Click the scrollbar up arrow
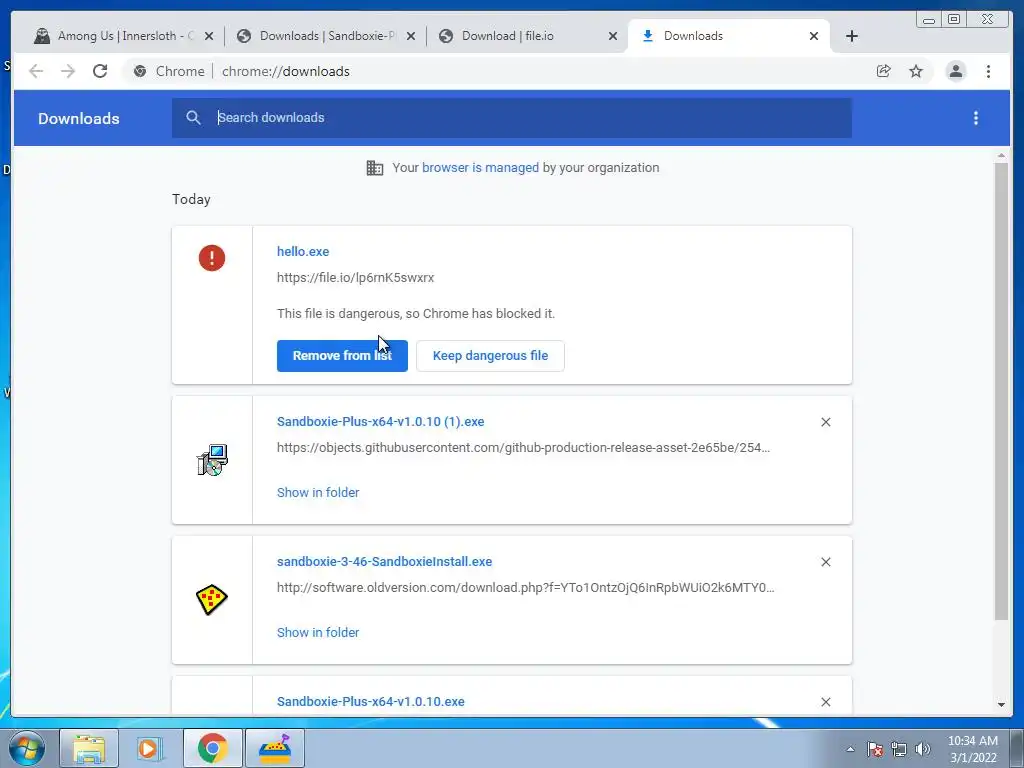Screen dimensions: 1024x768 (1001, 155)
